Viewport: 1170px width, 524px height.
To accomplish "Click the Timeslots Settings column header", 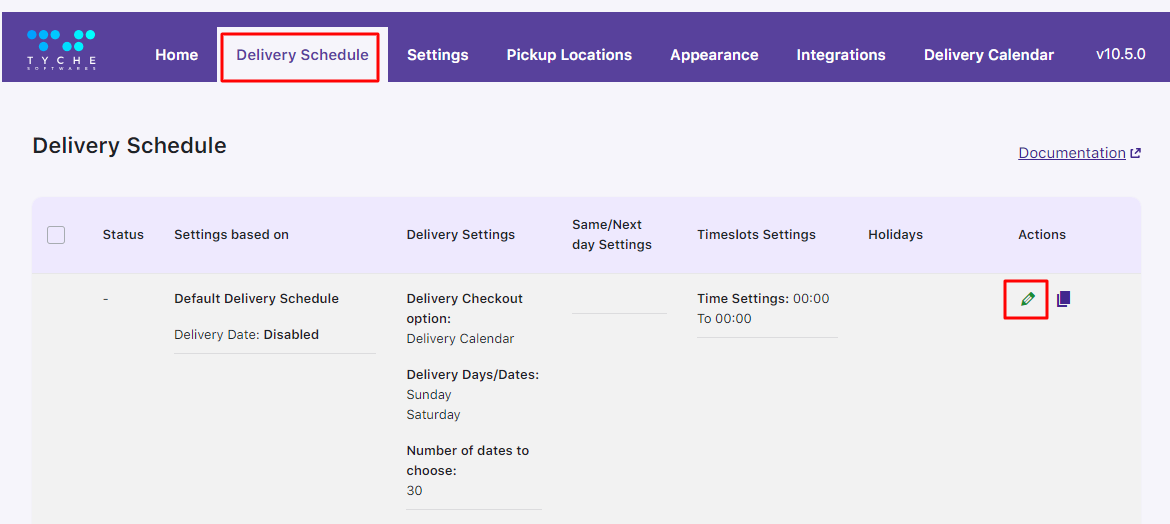I will 756,235.
